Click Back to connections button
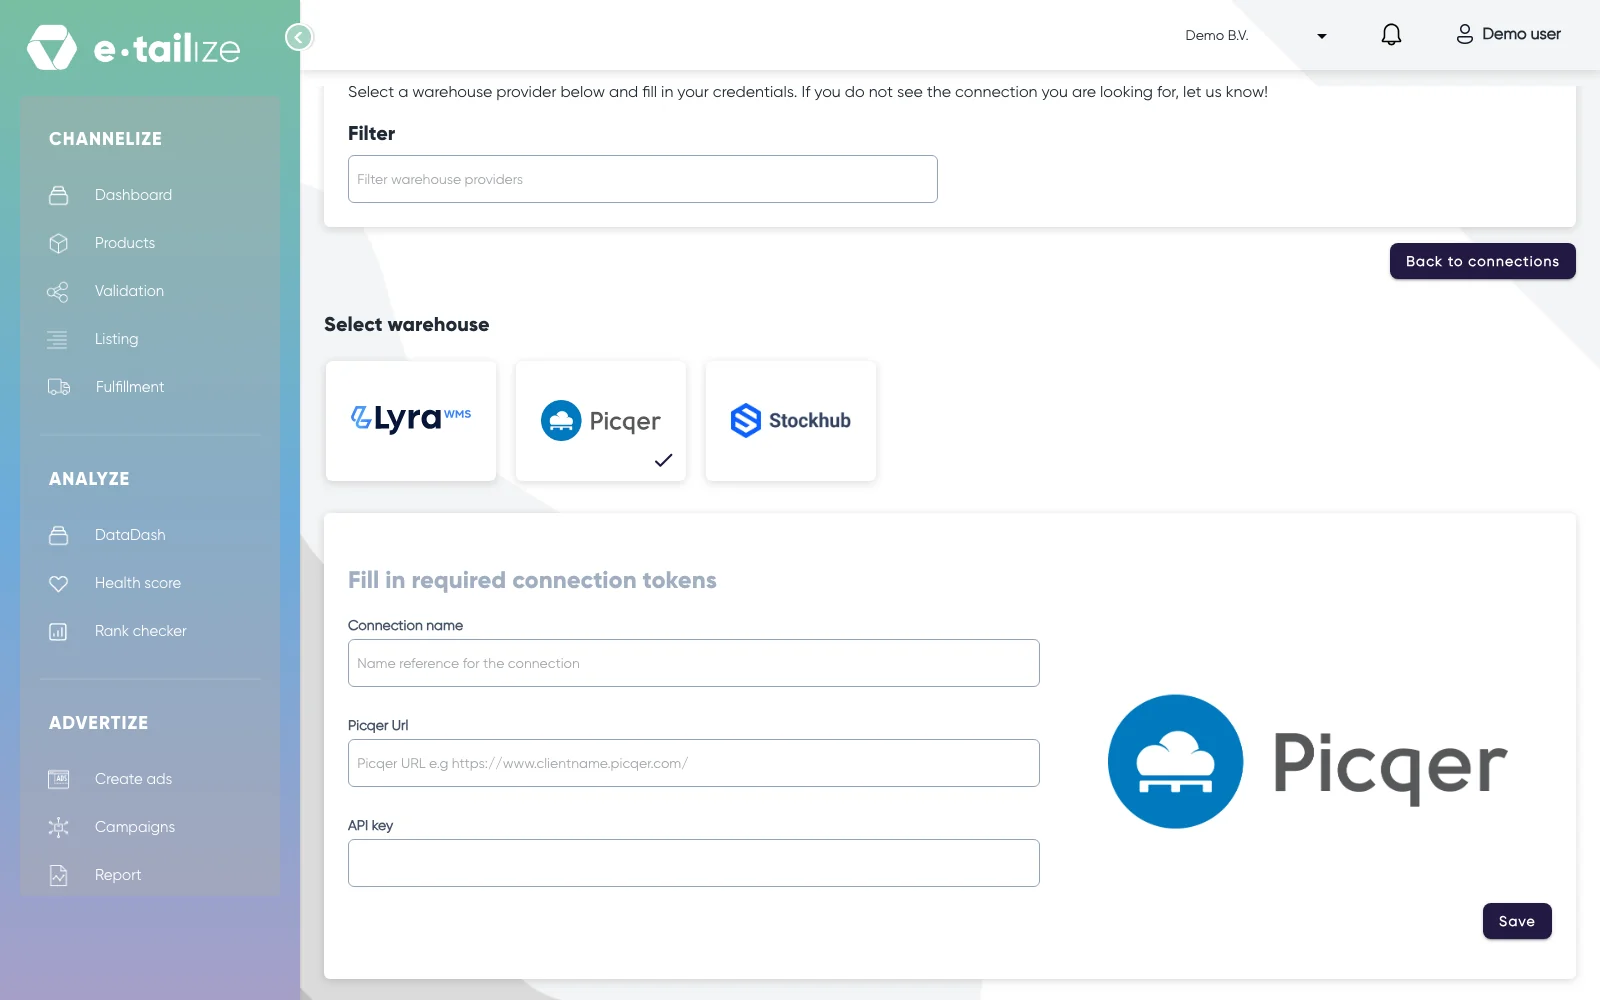 click(x=1482, y=261)
